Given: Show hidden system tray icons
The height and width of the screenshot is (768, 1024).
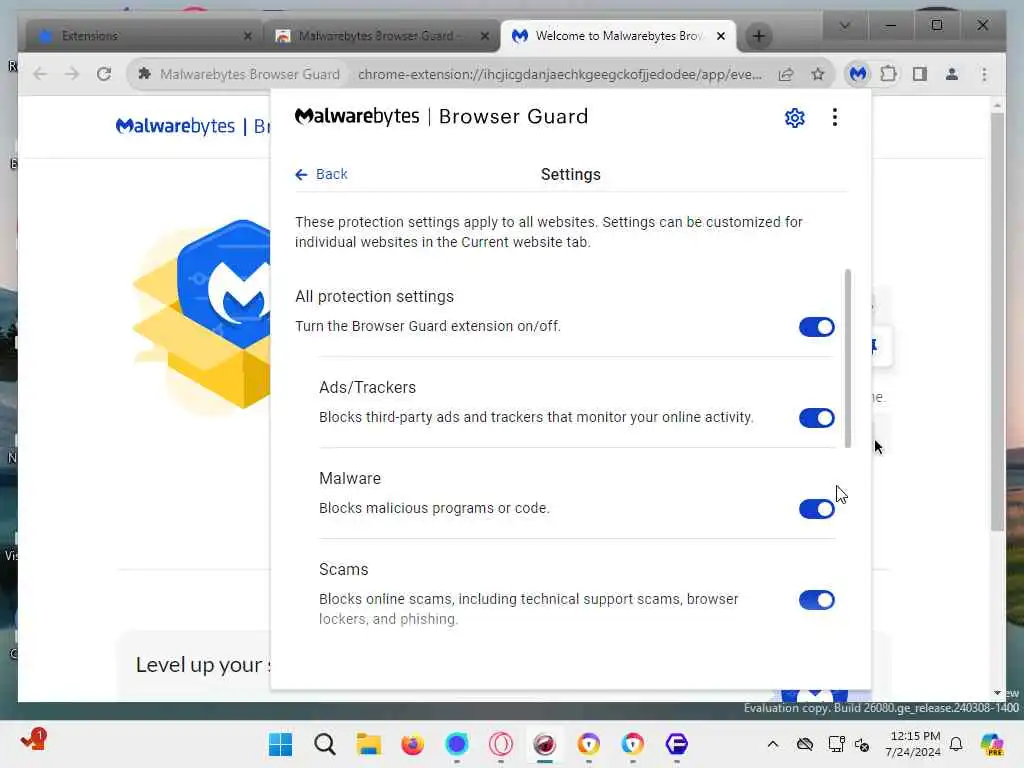Looking at the screenshot, I should click(x=773, y=744).
